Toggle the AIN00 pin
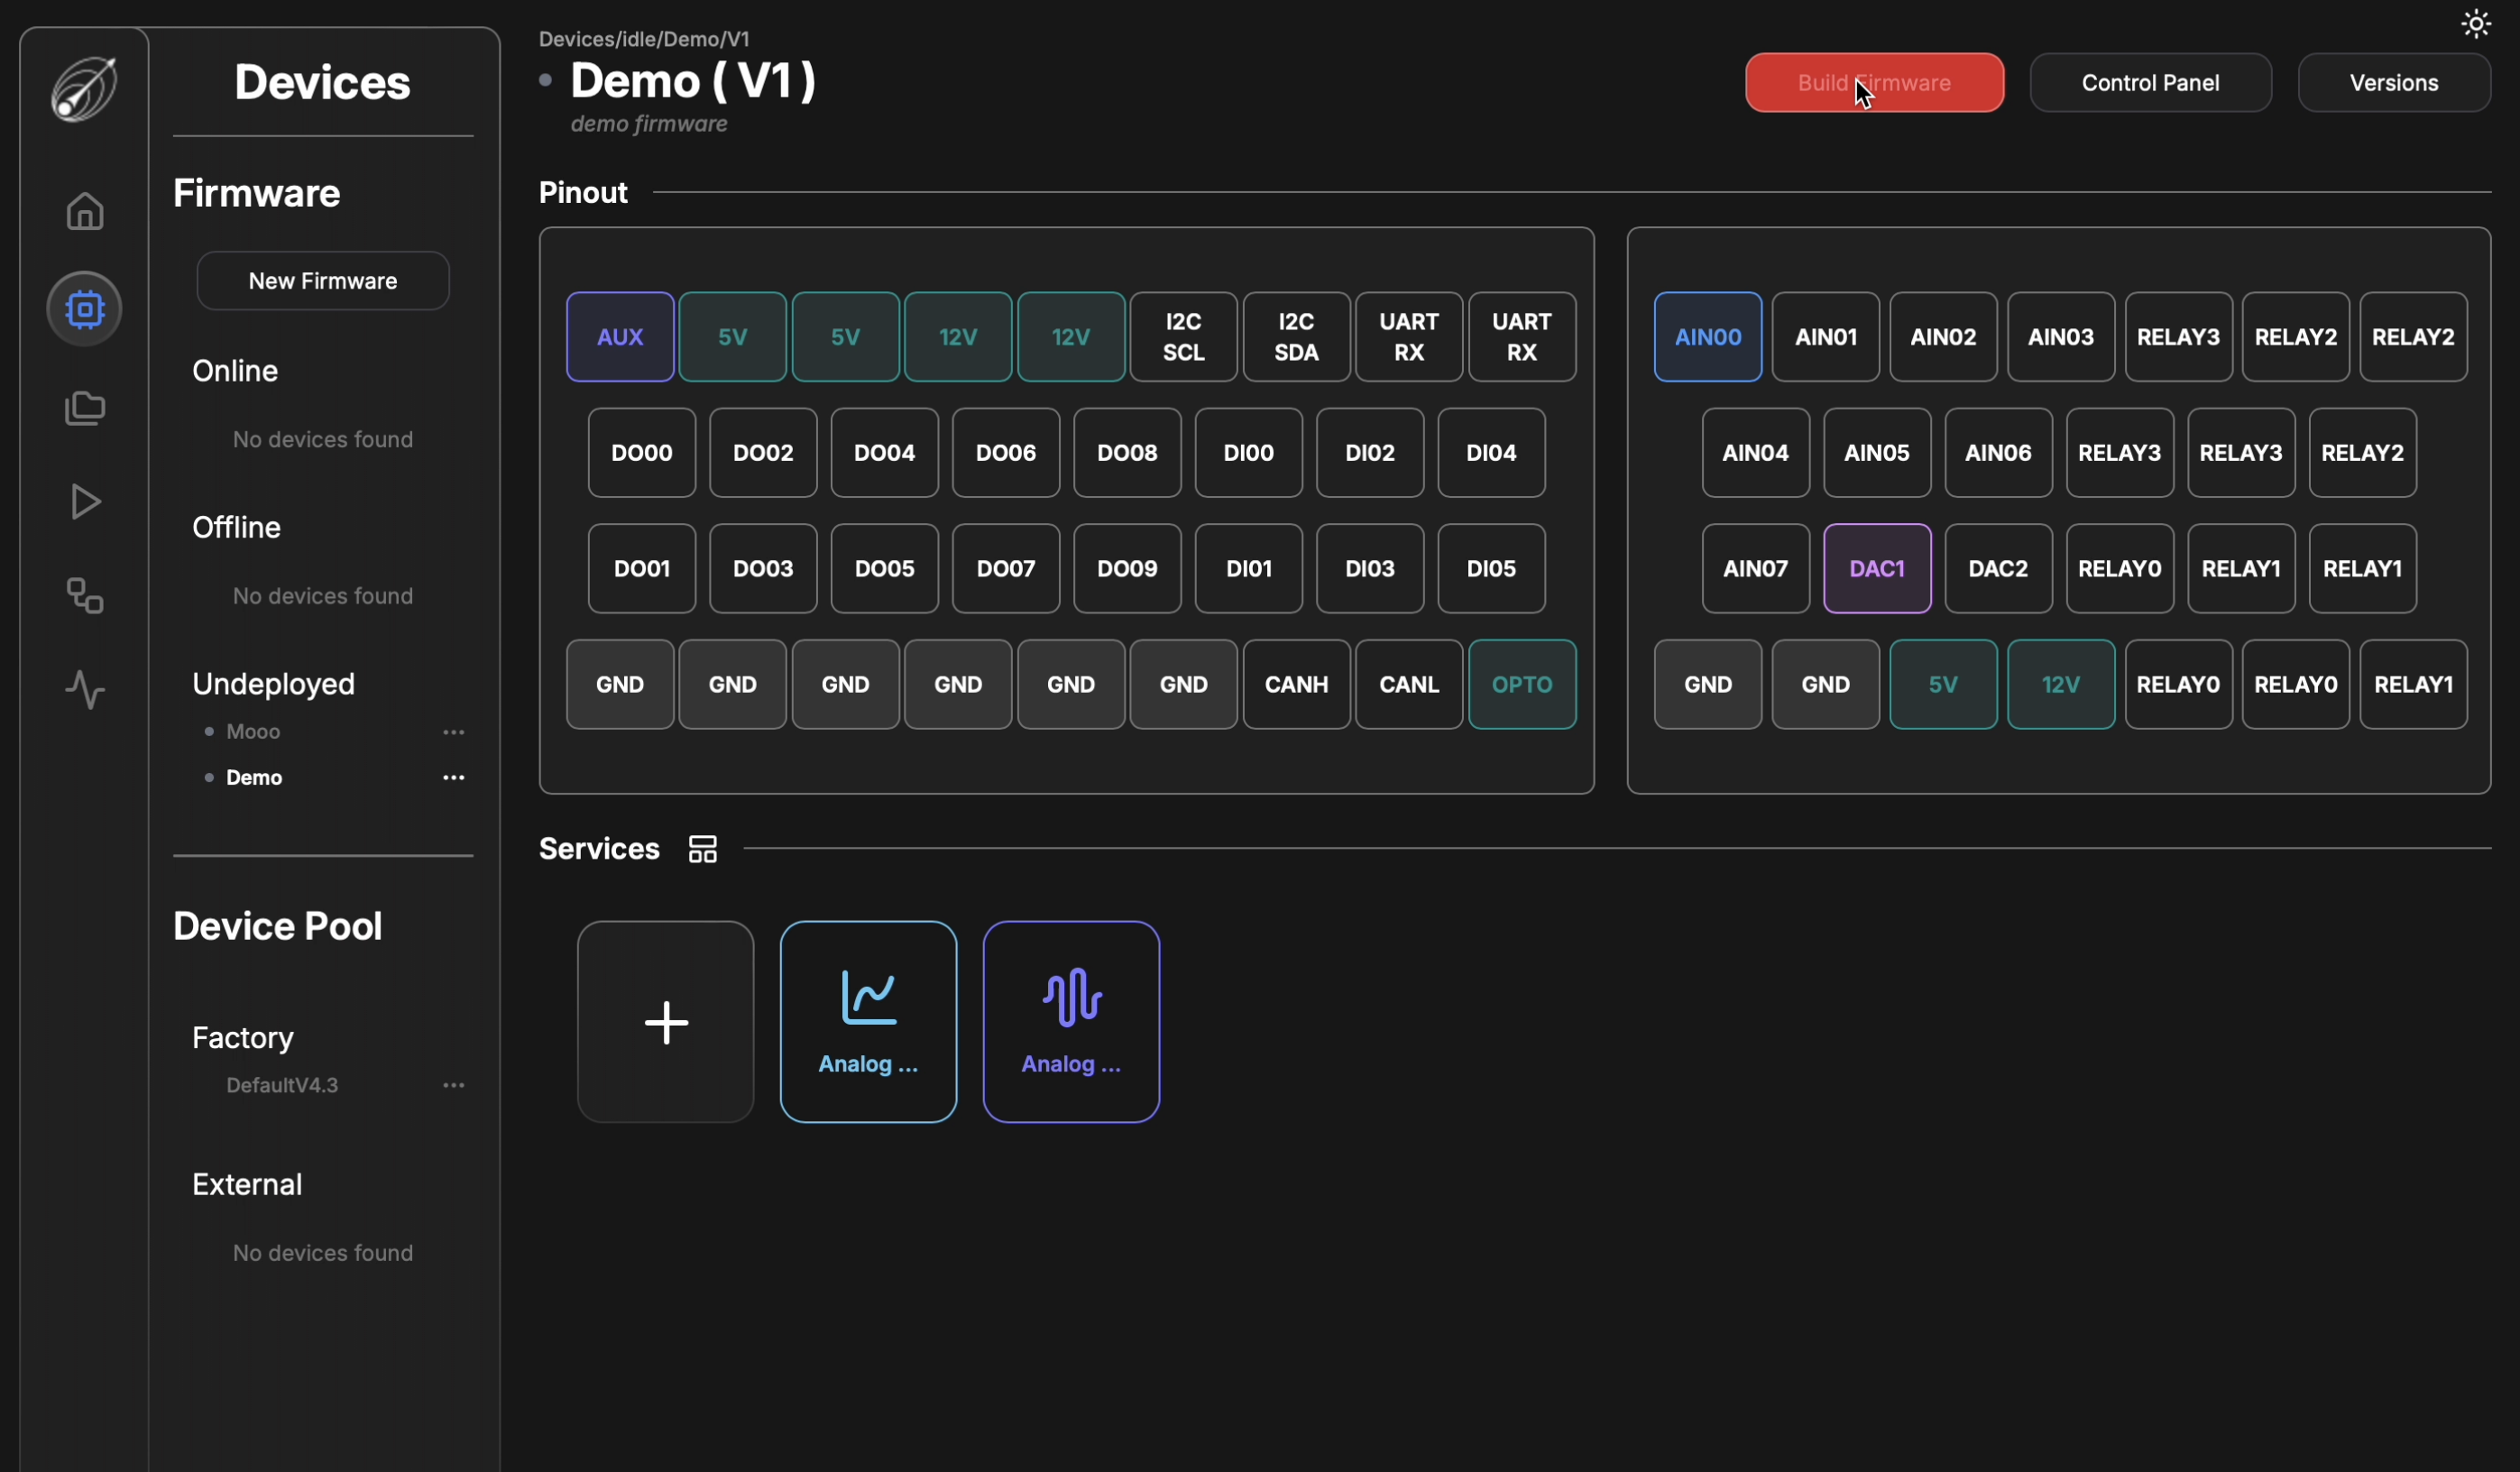The width and height of the screenshot is (2520, 1472). click(x=1708, y=337)
